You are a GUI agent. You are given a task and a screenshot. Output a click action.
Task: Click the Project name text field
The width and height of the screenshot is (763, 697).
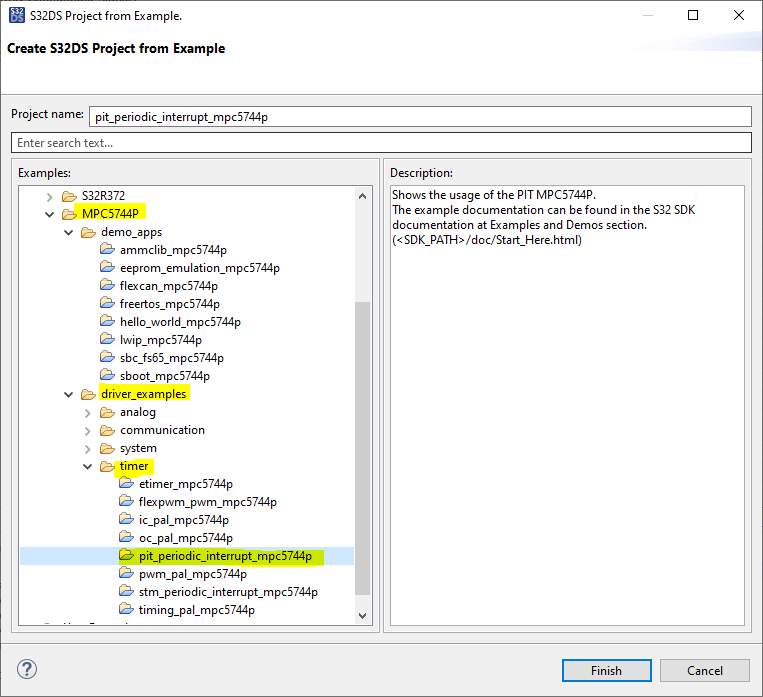click(420, 117)
